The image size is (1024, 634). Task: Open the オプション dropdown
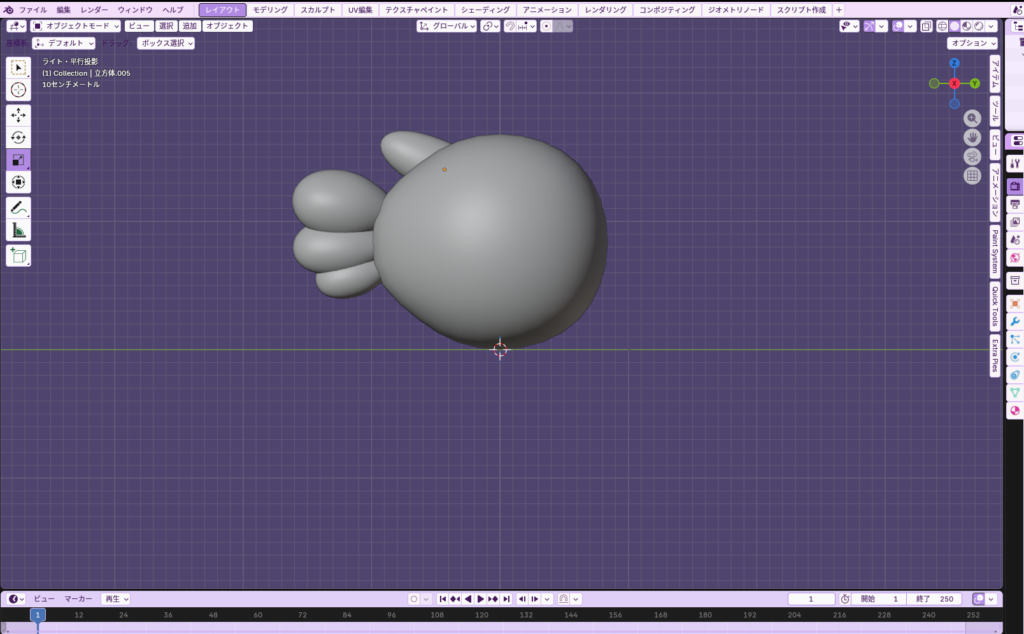point(972,43)
